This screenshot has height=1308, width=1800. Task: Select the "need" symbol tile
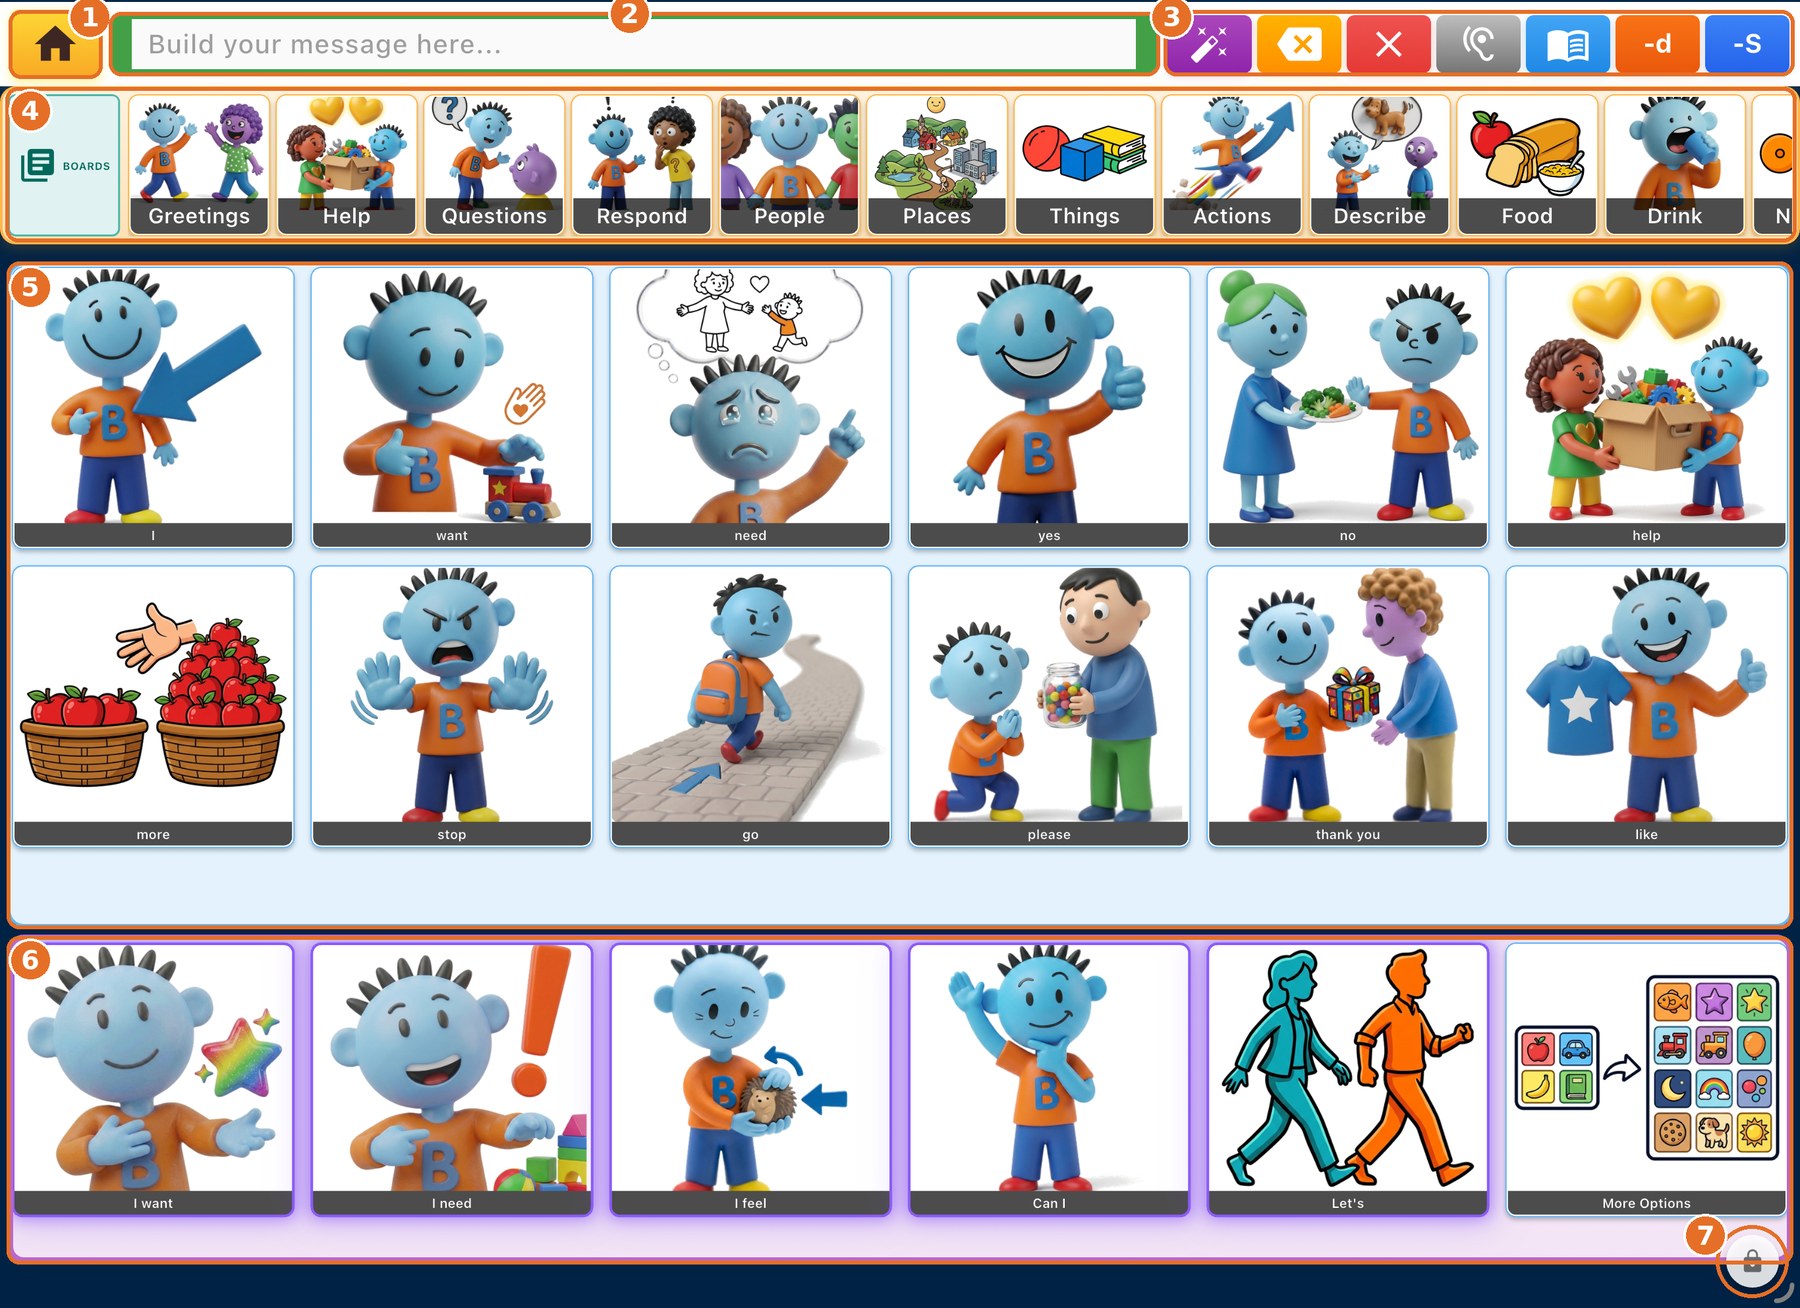click(750, 407)
